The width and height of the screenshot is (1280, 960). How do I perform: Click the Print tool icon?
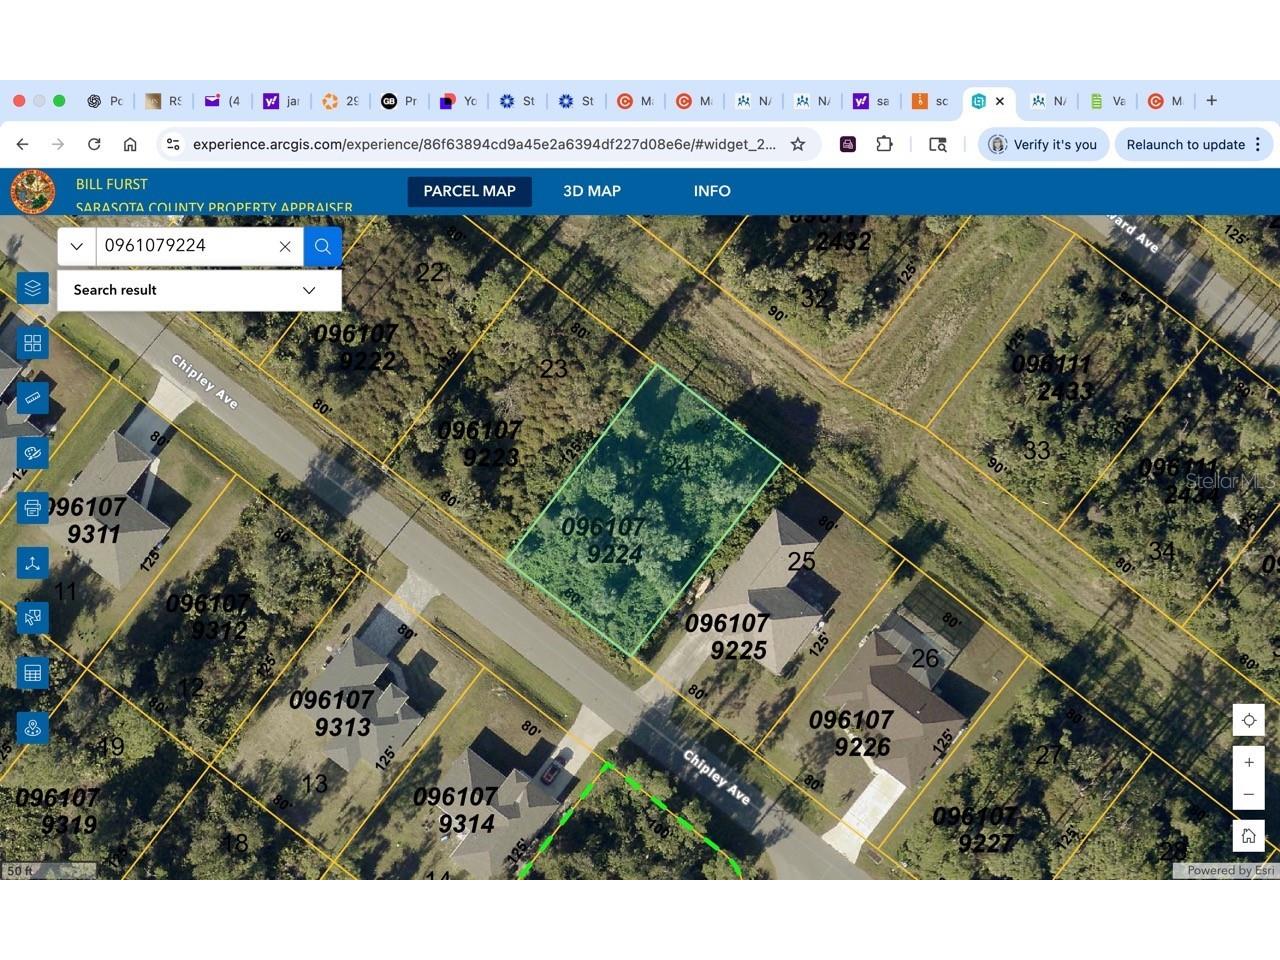pyautogui.click(x=32, y=508)
